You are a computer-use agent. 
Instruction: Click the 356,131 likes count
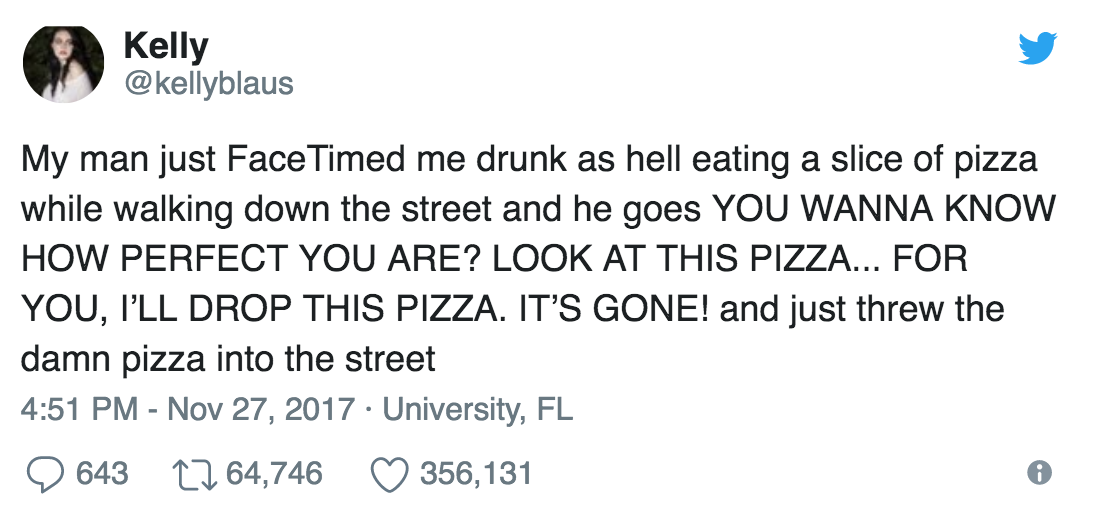474,473
